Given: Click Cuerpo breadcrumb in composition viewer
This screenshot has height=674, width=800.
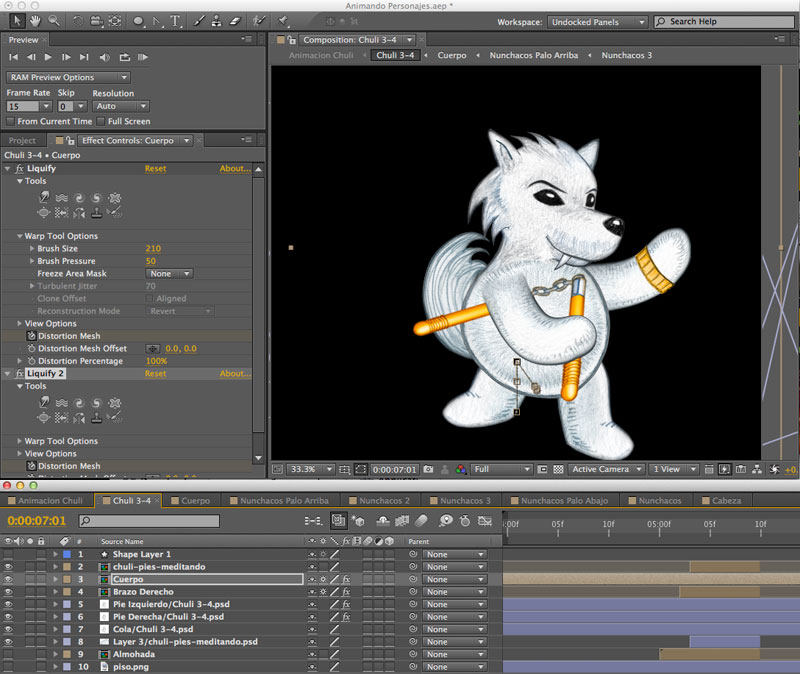Looking at the screenshot, I should pyautogui.click(x=452, y=55).
